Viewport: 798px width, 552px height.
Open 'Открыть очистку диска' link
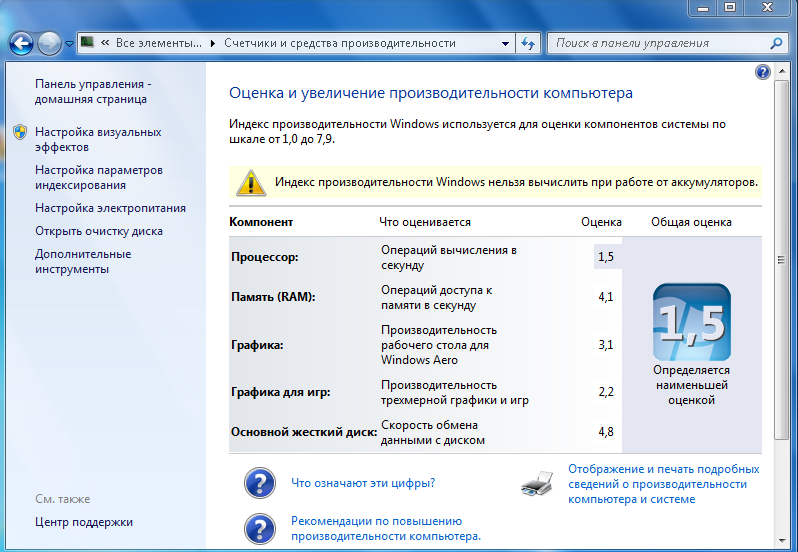(x=99, y=231)
